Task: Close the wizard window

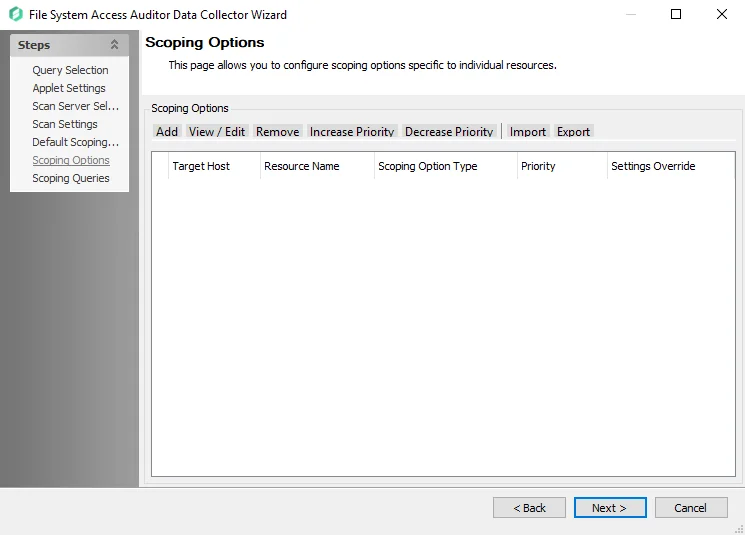Action: pyautogui.click(x=722, y=14)
